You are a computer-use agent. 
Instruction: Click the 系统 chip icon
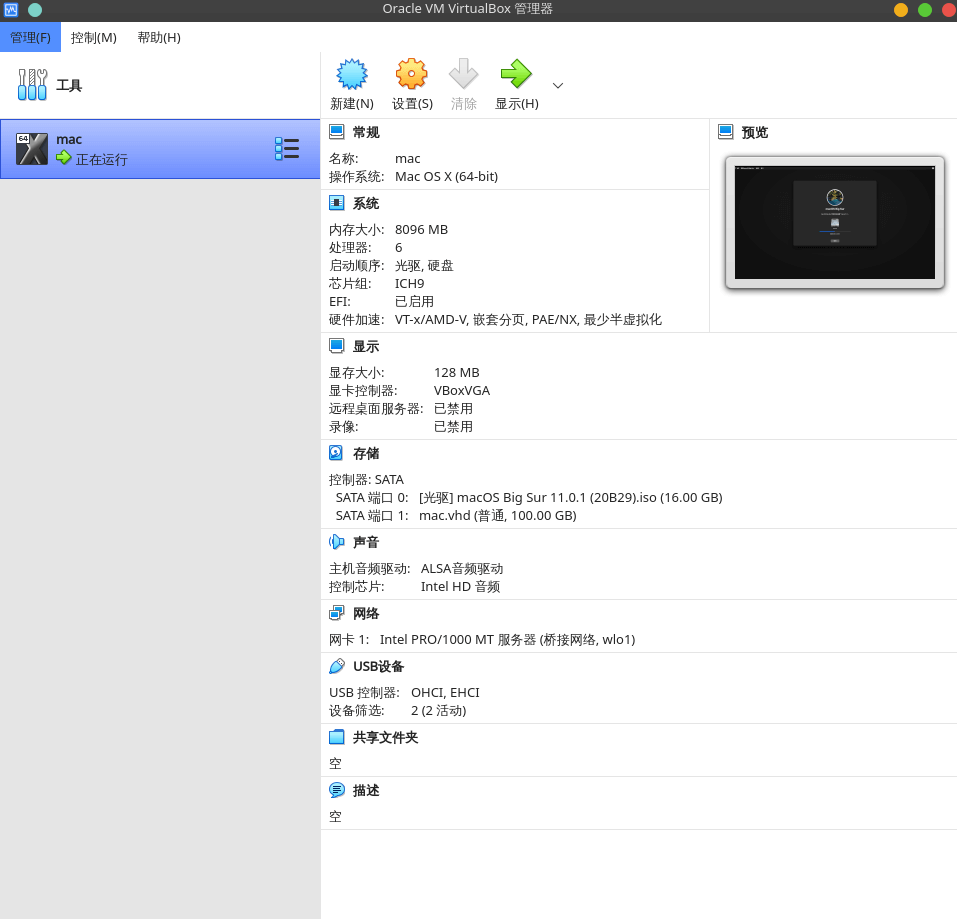point(336,203)
